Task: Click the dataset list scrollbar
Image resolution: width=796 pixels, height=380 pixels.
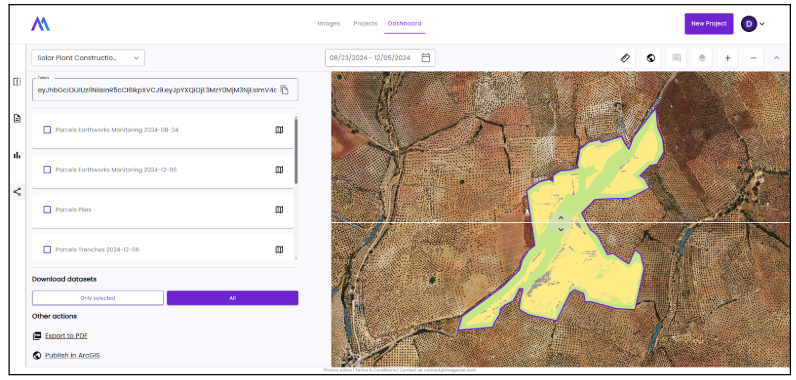Action: tap(296, 151)
